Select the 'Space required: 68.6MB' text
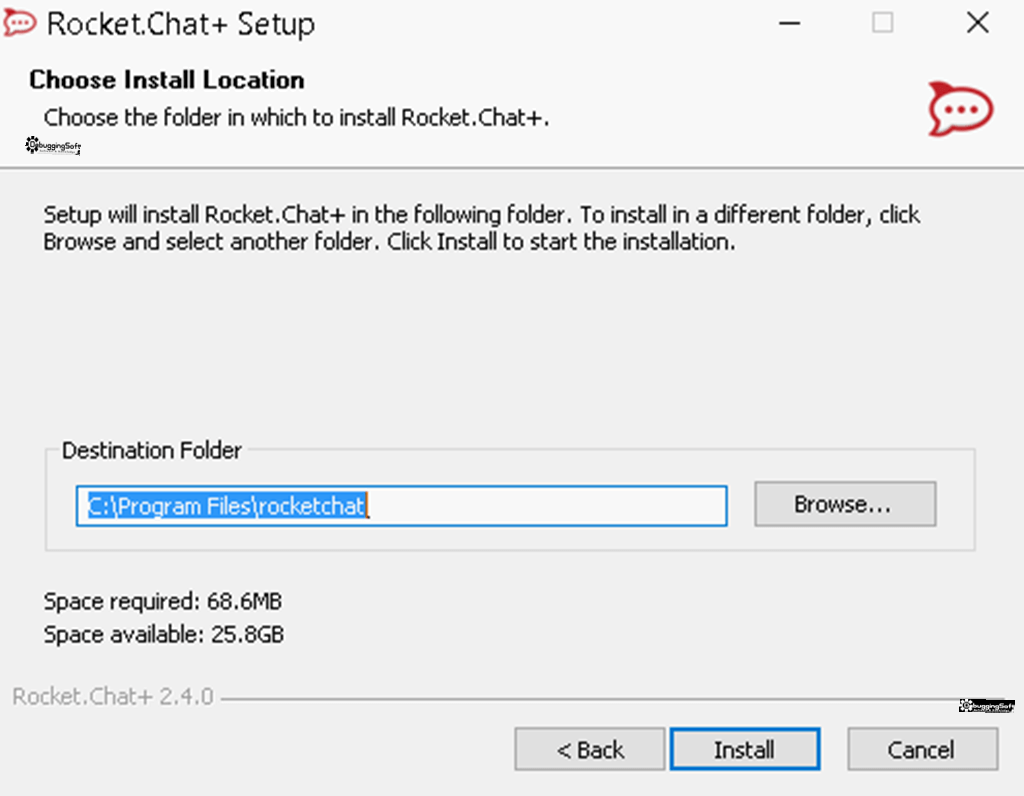This screenshot has height=796, width=1024. tap(163, 601)
